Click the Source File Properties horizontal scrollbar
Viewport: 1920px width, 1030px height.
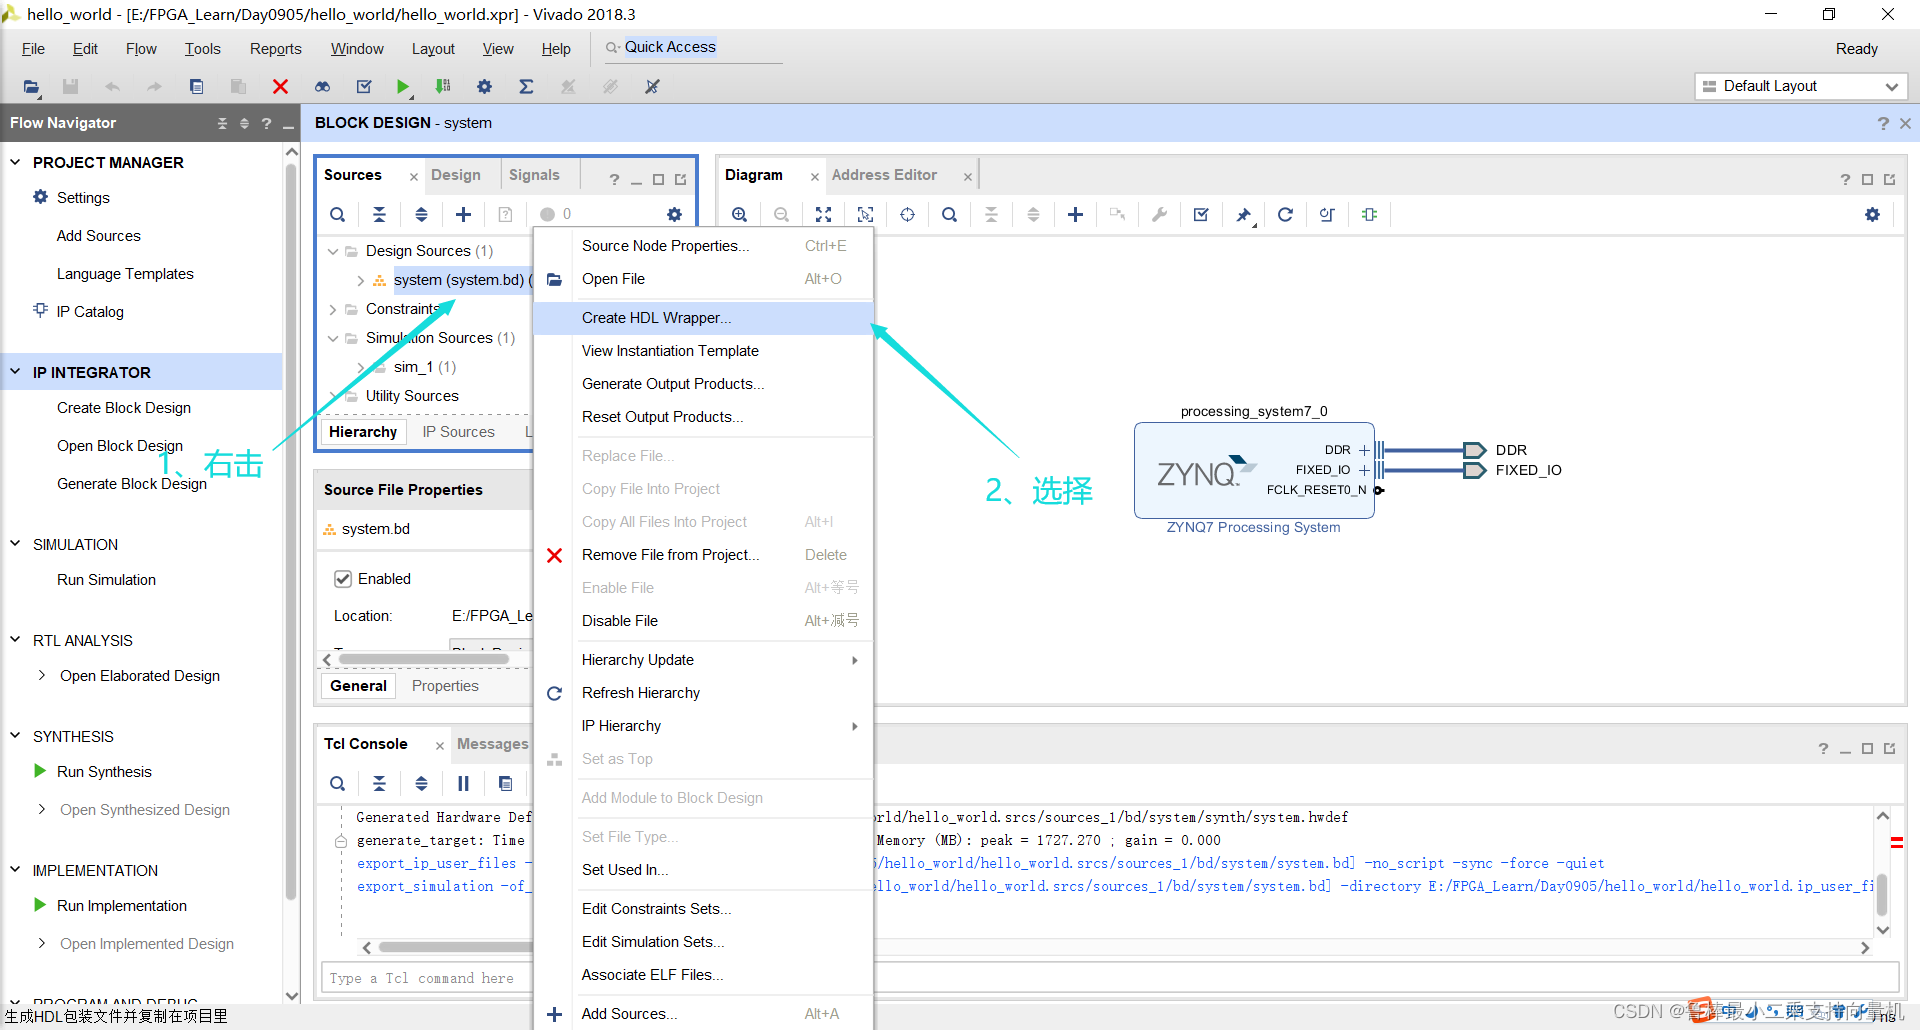pos(425,659)
